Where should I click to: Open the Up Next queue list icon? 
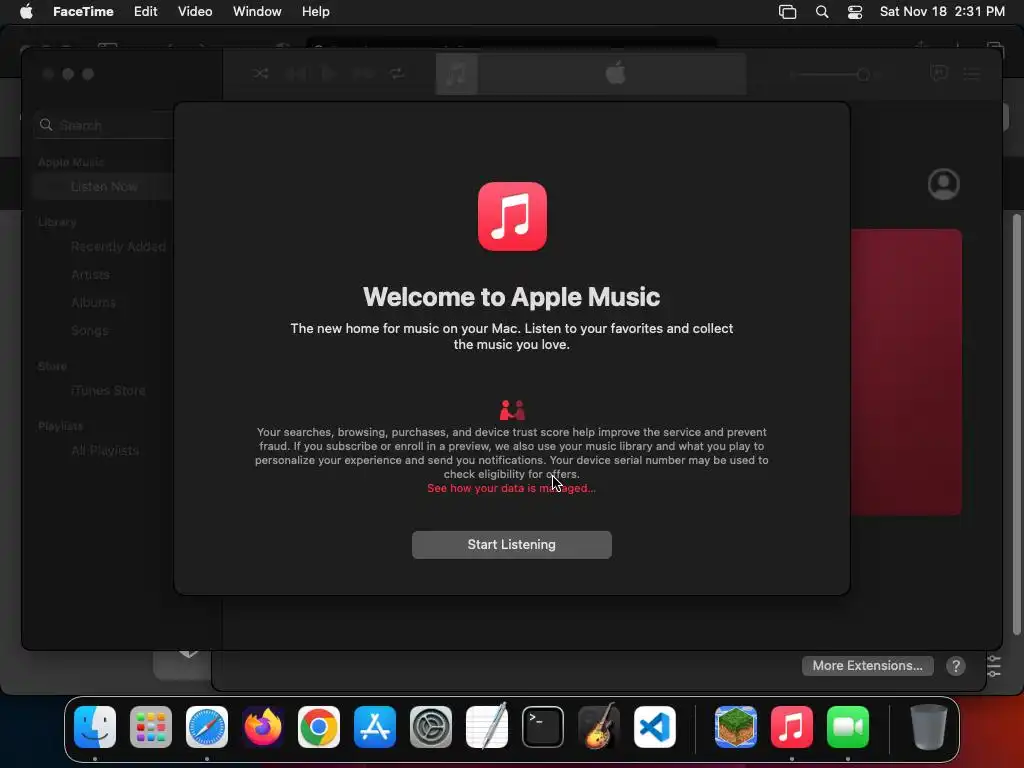point(972,74)
